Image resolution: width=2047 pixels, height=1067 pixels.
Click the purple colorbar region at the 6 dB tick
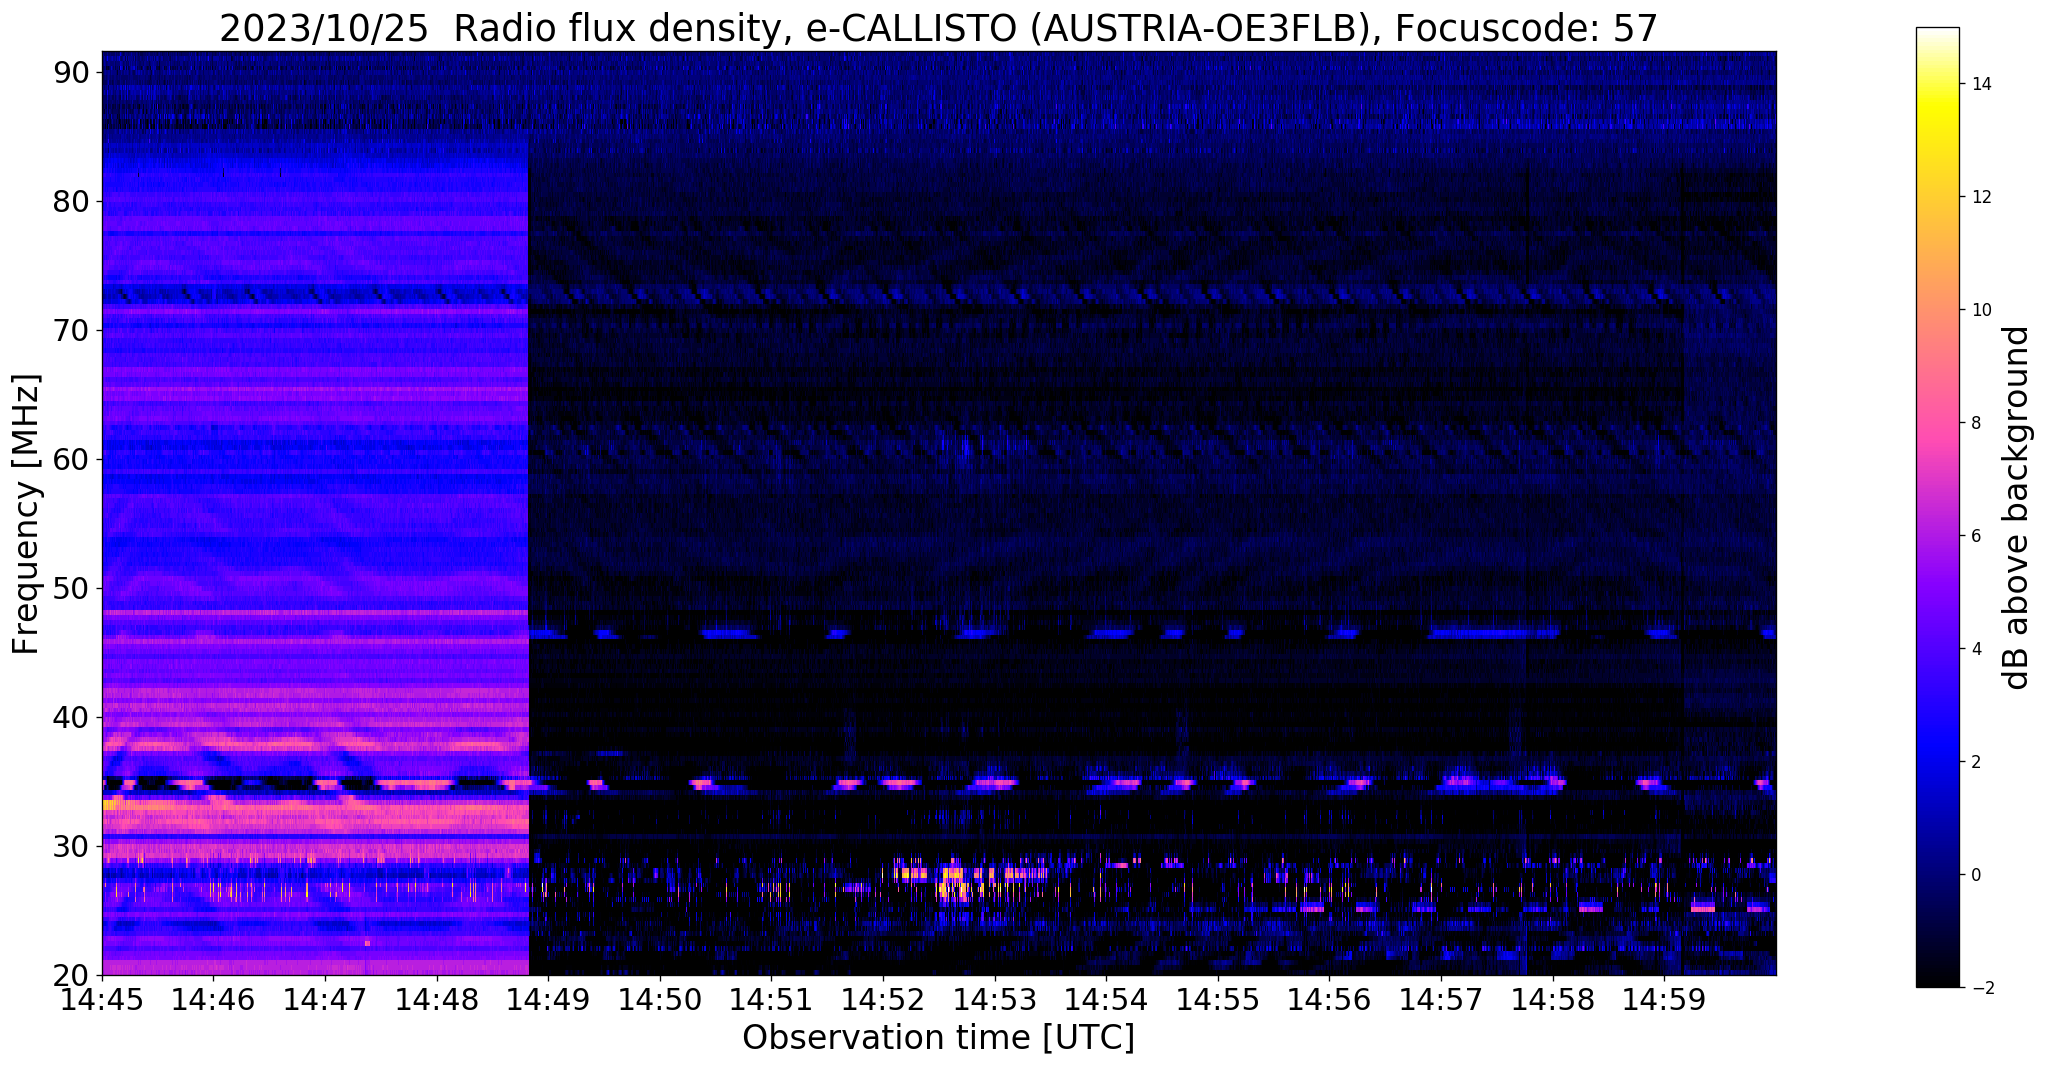(x=1937, y=536)
